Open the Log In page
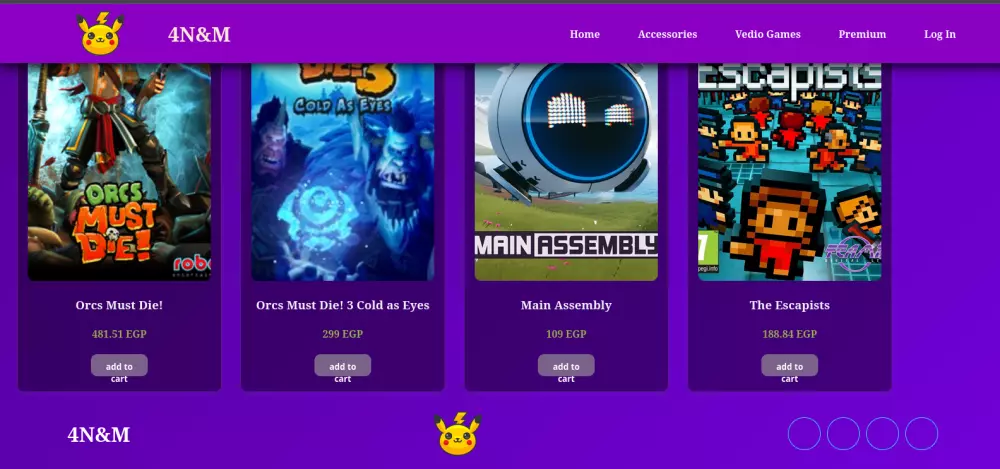This screenshot has height=469, width=1000. click(940, 34)
